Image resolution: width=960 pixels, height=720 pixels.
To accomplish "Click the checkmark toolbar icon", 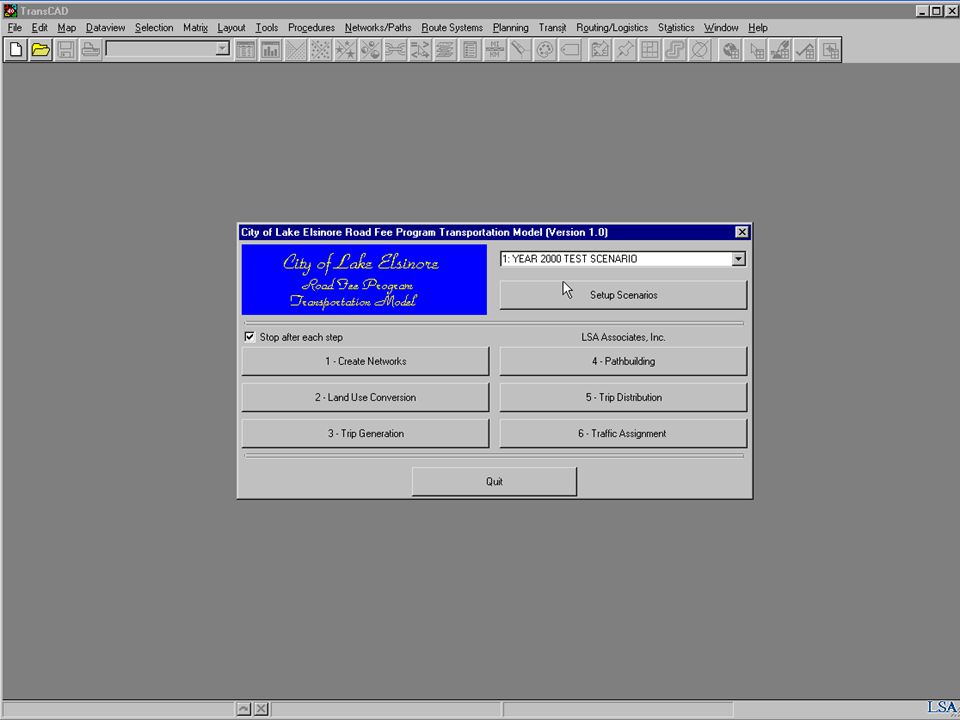I will [x=805, y=50].
